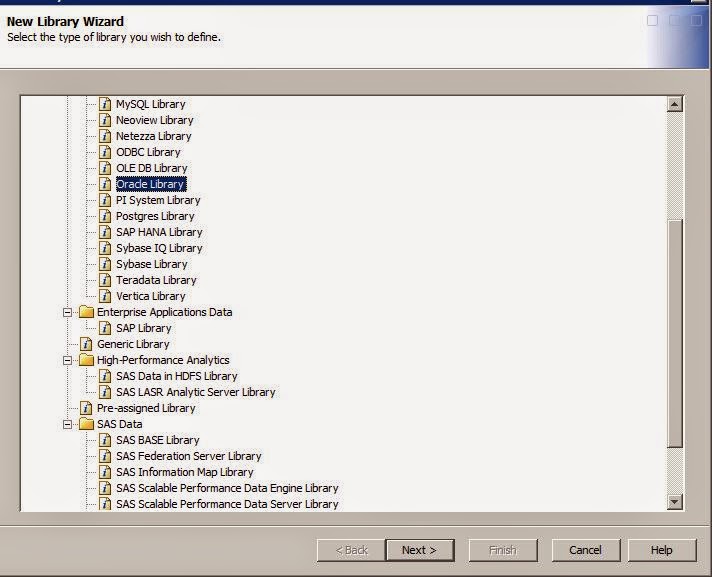Choose SAS Data in HDFS Library label
The width and height of the screenshot is (712, 577).
pos(177,376)
